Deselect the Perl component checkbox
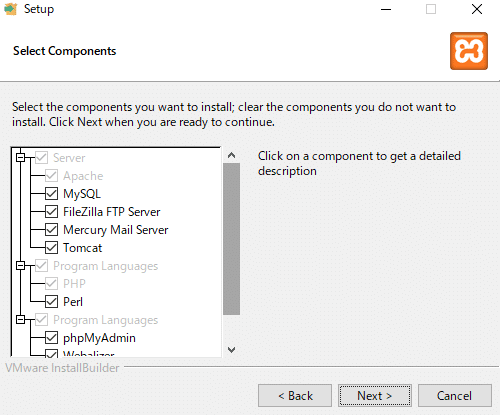The image size is (500, 415). [x=51, y=302]
